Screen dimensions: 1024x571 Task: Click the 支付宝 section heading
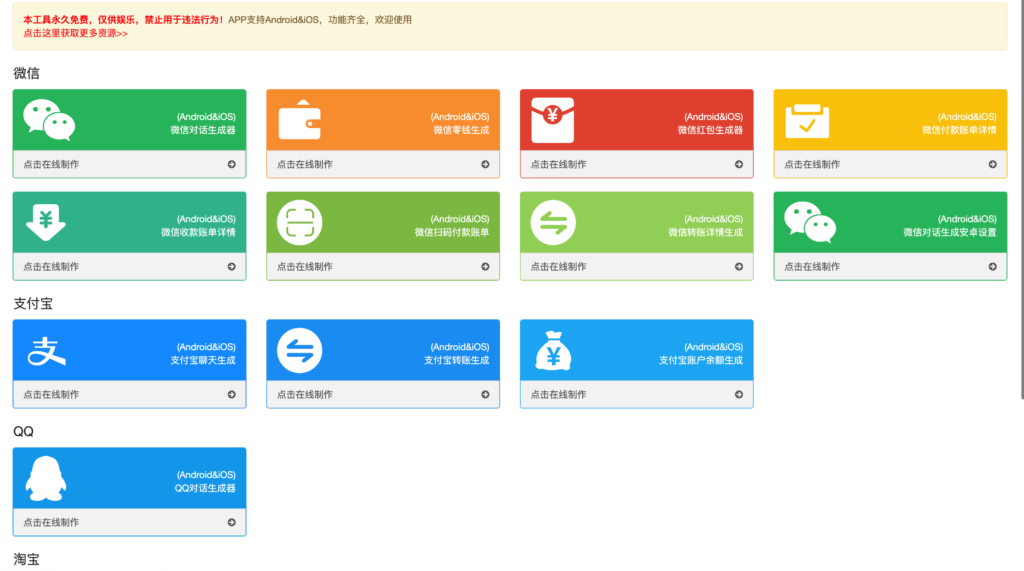33,304
